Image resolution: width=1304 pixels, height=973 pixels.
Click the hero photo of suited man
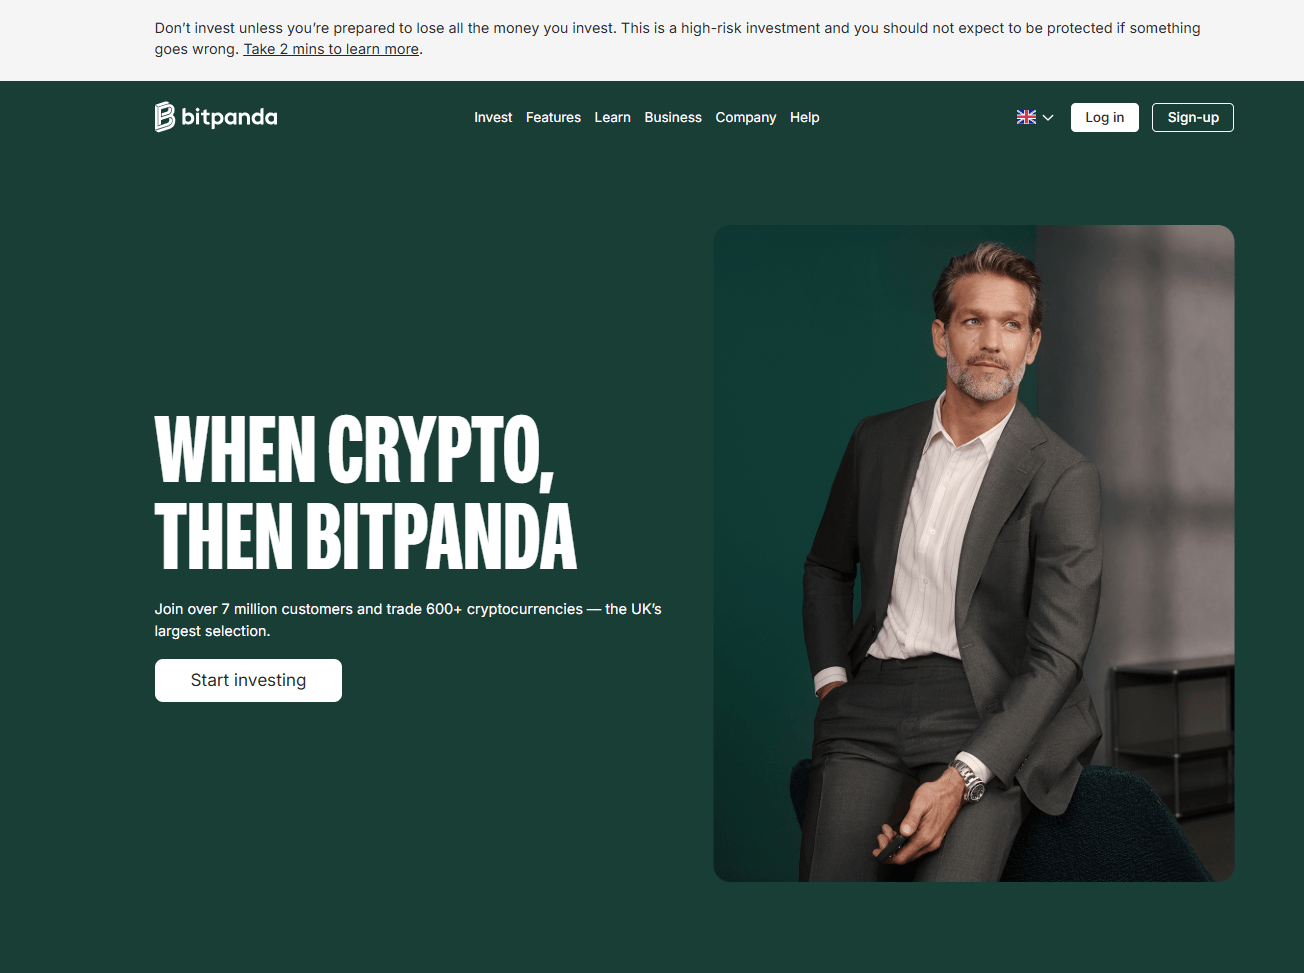(x=974, y=553)
